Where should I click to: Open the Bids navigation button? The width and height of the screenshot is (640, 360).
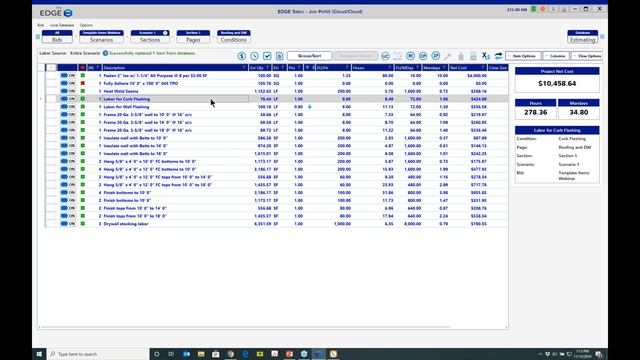click(57, 37)
